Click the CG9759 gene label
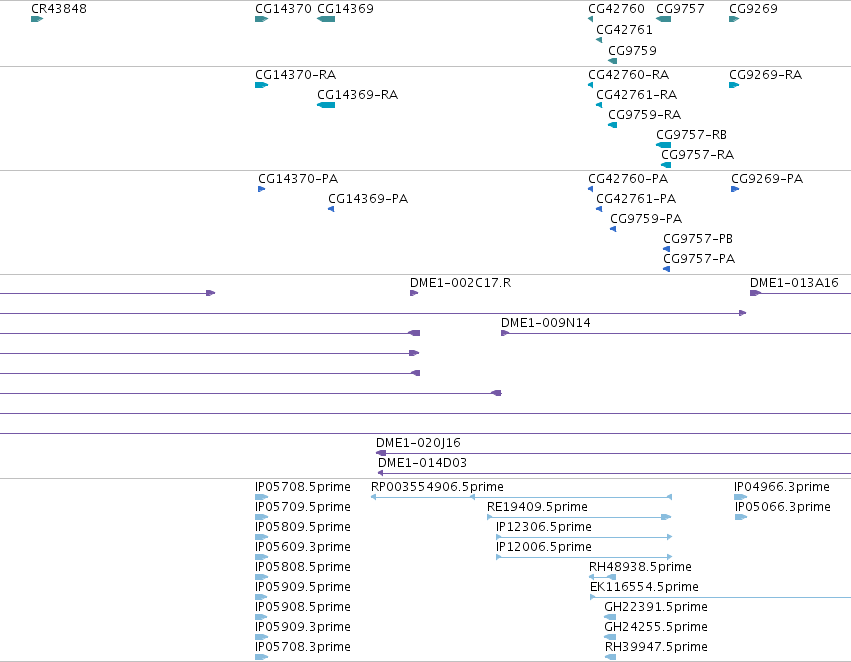 click(x=632, y=50)
